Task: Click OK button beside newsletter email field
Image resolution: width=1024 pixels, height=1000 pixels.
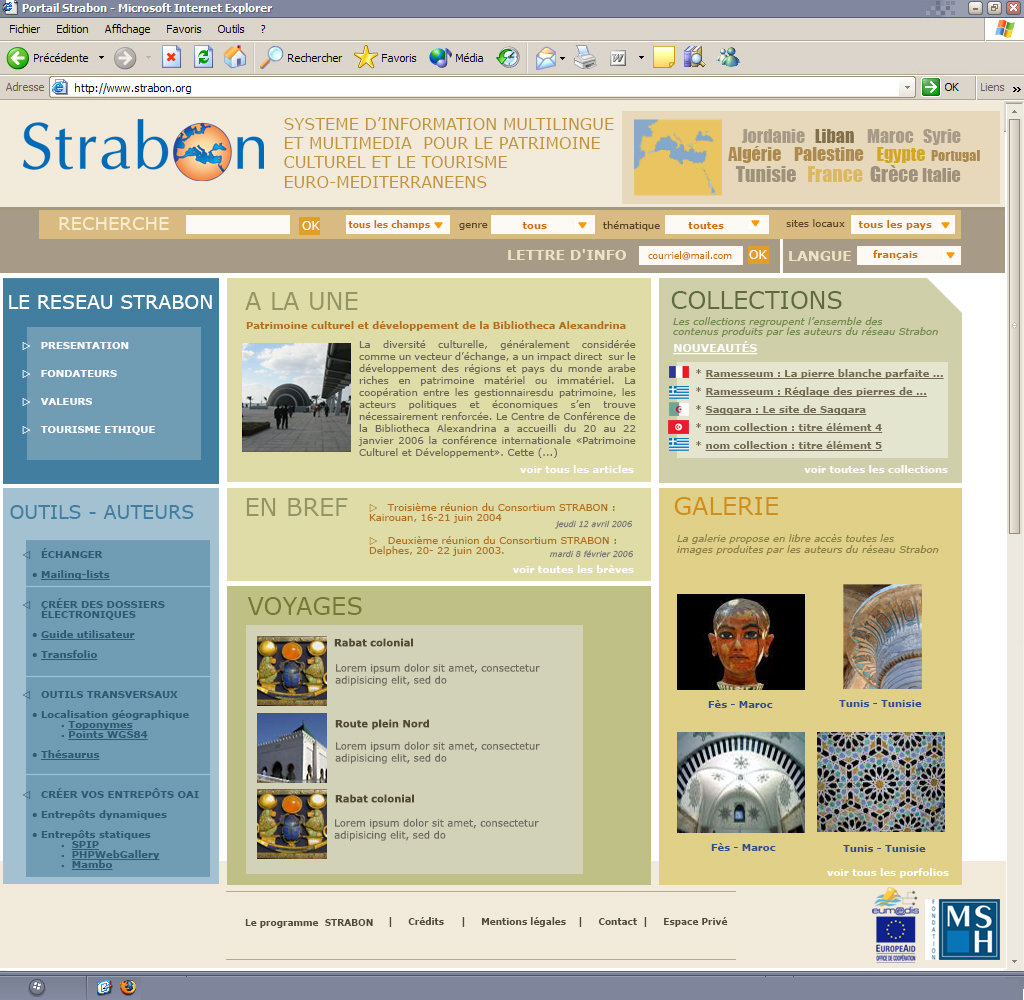Action: [x=758, y=255]
